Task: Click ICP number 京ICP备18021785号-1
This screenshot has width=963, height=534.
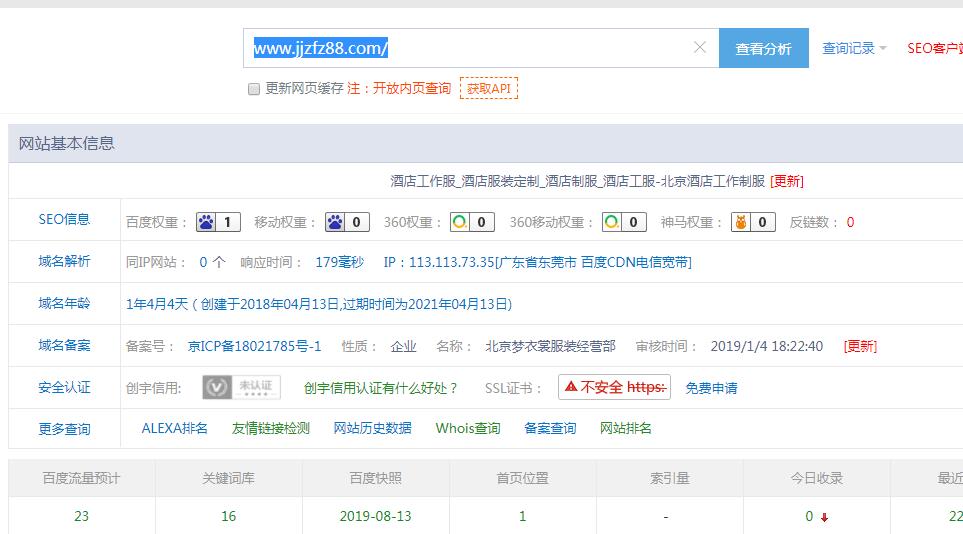Action: (x=254, y=346)
